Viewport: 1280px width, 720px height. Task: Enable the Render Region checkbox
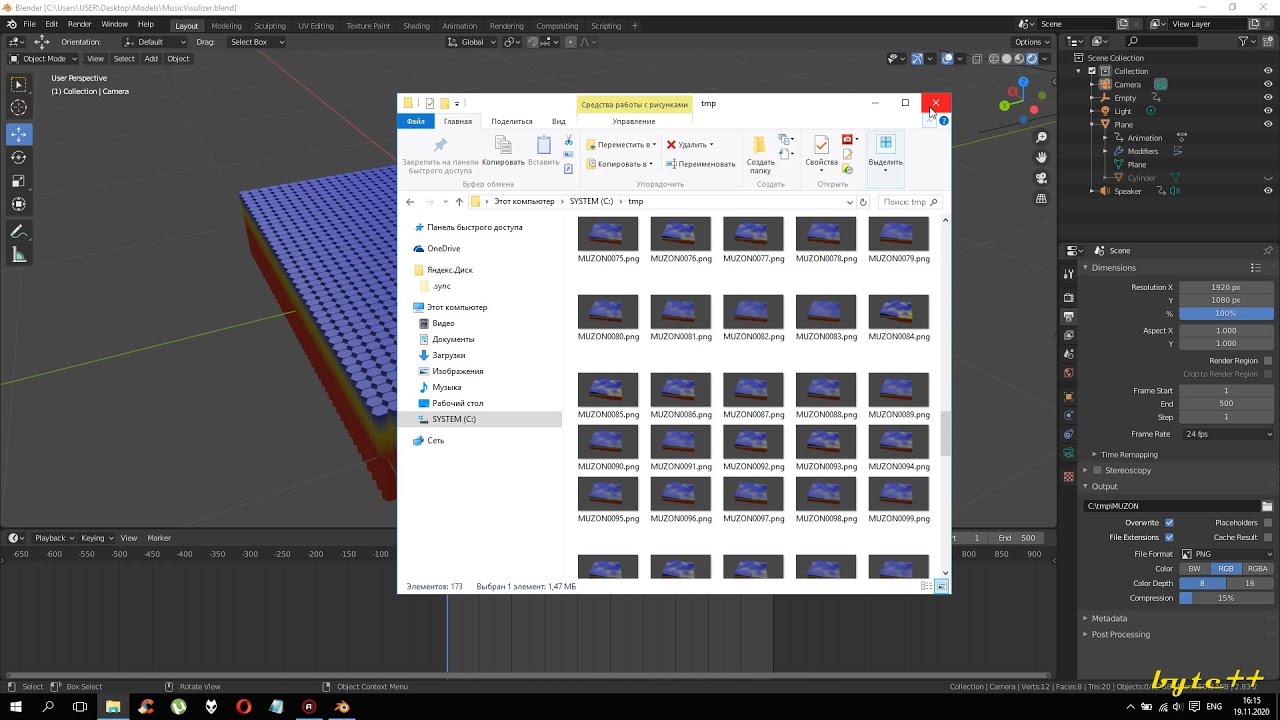tap(1268, 361)
